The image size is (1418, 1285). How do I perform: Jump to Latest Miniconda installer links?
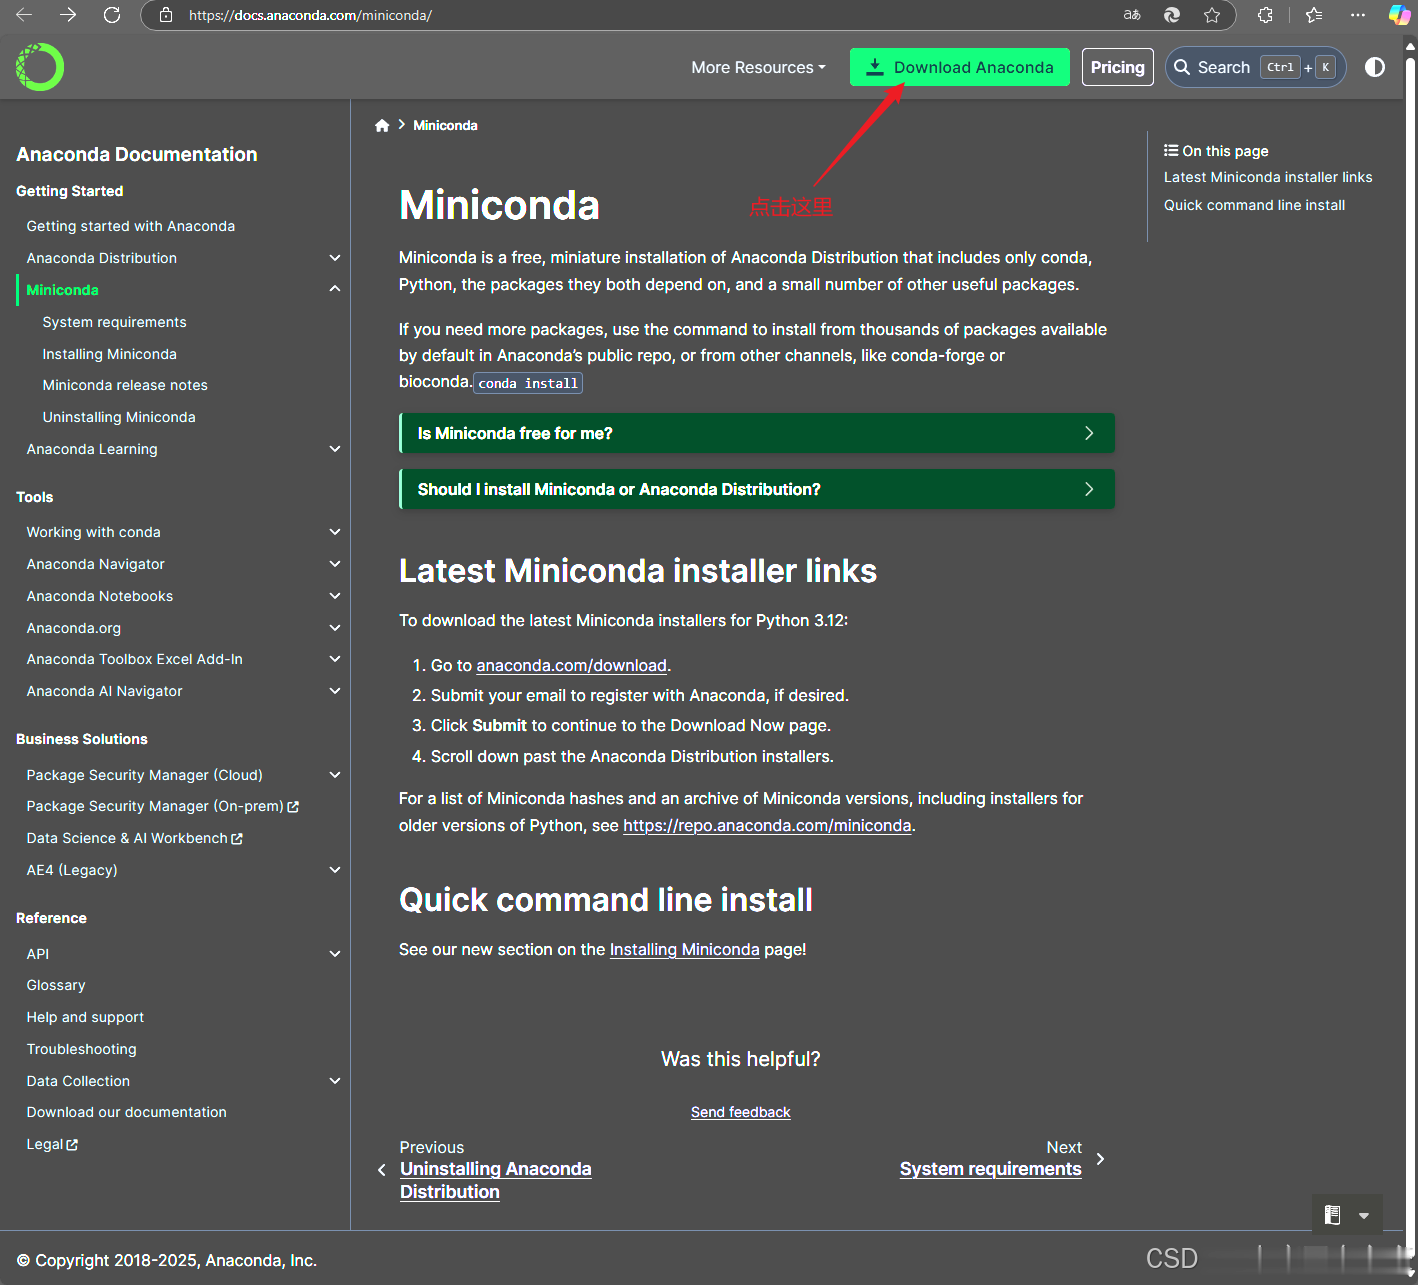(1268, 177)
